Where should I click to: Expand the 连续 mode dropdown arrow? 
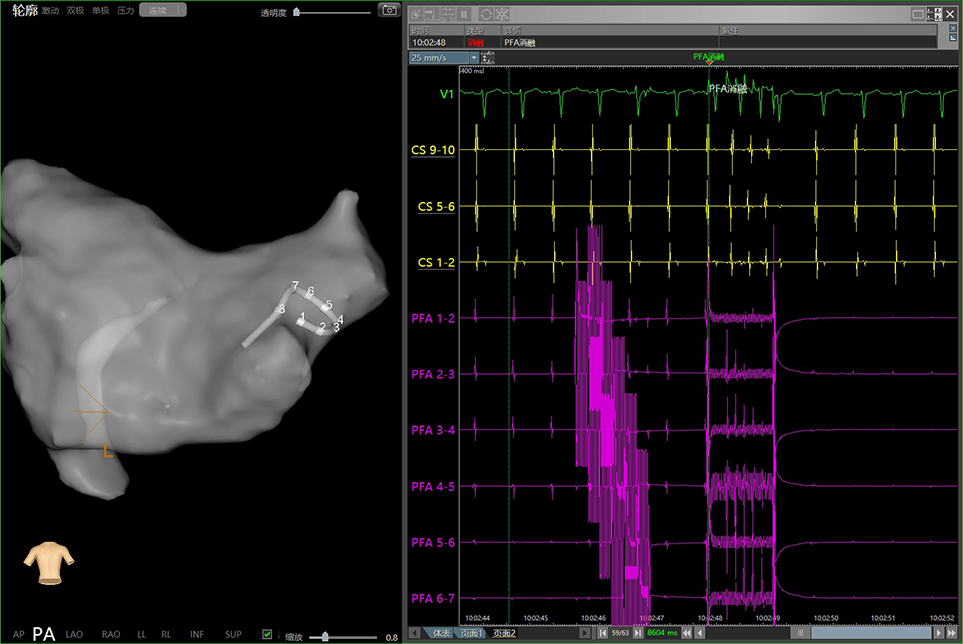(x=178, y=10)
